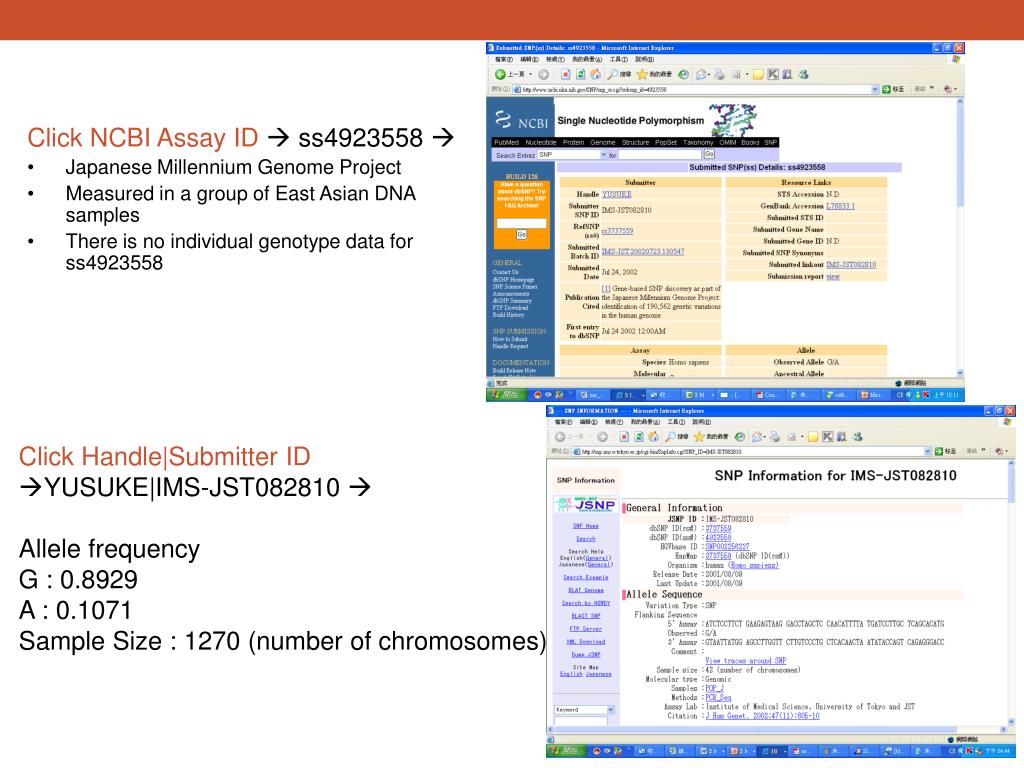The height and width of the screenshot is (768, 1024).
Task: Click Refresh icon in SNP Information browser toolbar
Action: (x=639, y=436)
